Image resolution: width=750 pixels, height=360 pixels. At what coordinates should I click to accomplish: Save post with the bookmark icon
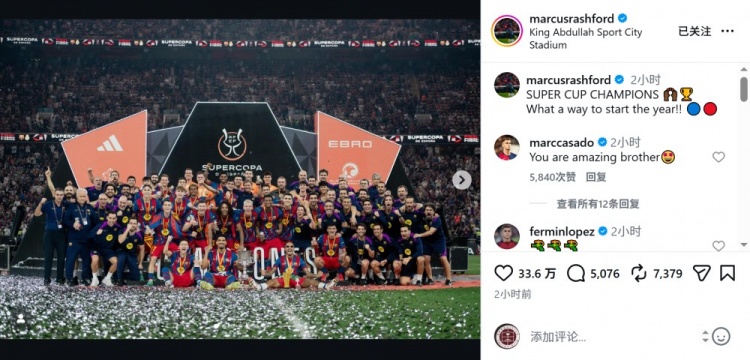727,273
